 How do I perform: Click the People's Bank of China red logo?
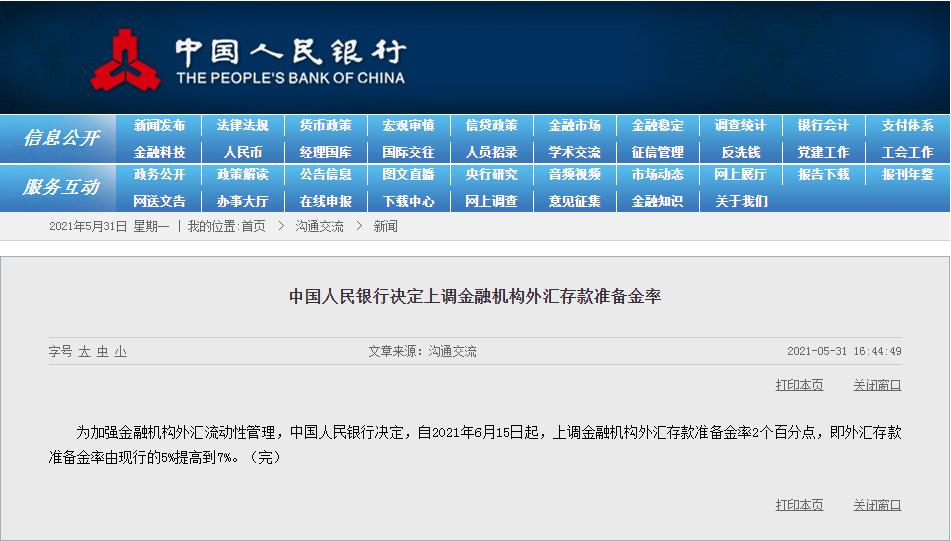pyautogui.click(x=126, y=60)
